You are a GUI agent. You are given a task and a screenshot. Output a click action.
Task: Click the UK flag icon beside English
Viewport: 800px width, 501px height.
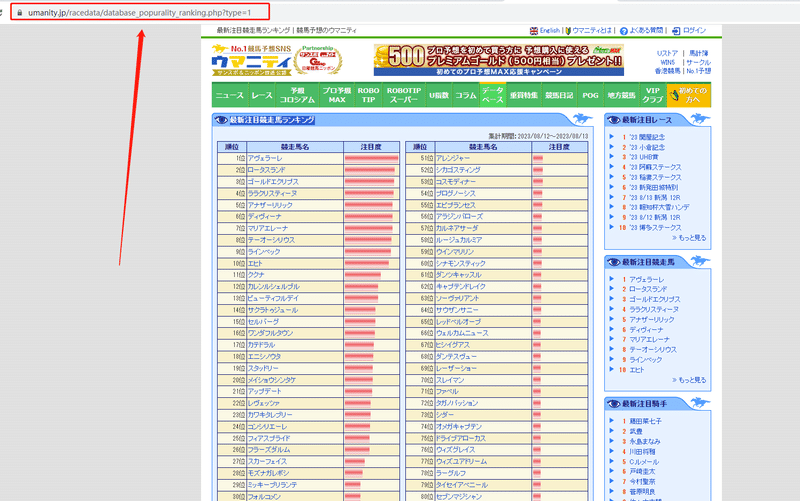[x=534, y=31]
